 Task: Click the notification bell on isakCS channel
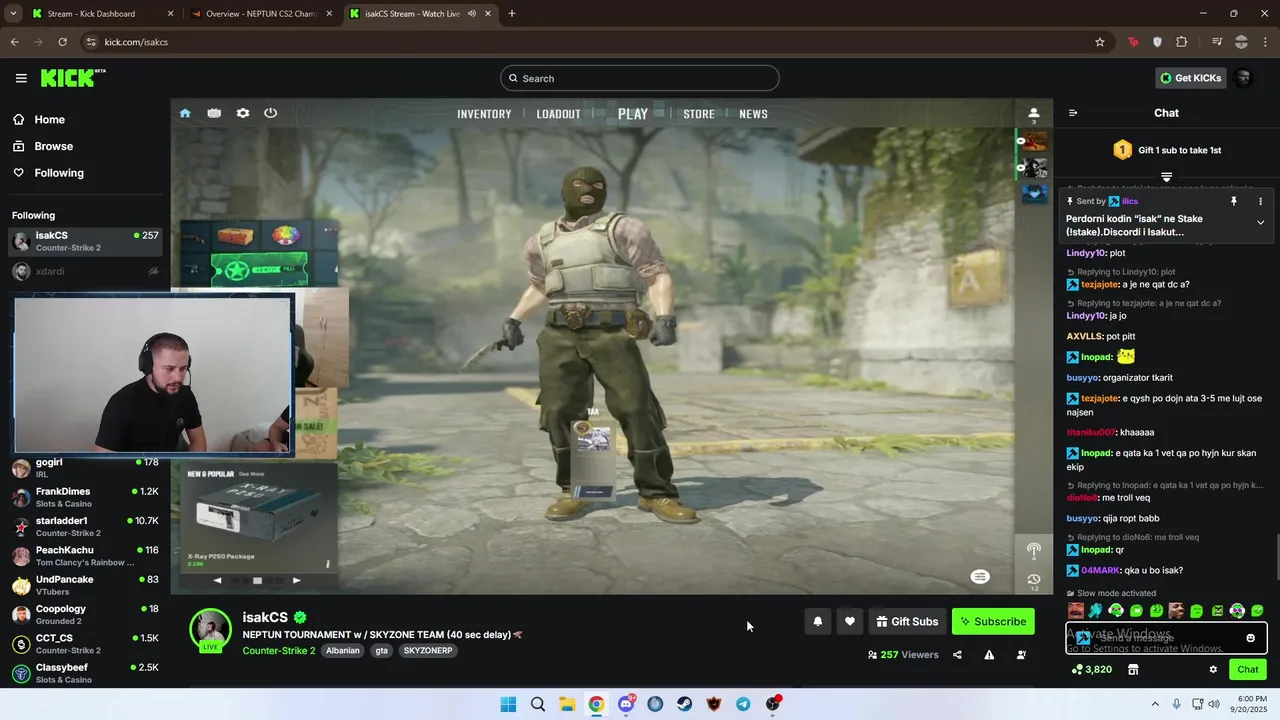point(817,621)
